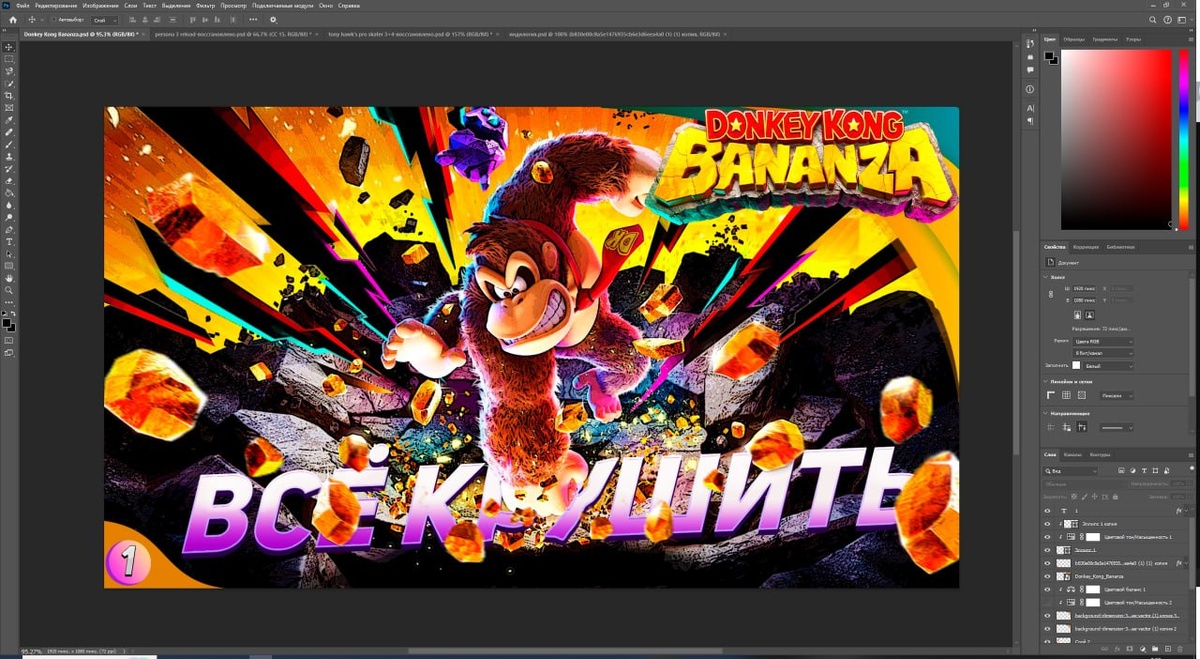Add layer style fx at Layers panel footer
Viewport: 1200px width, 659px height.
pyautogui.click(x=1117, y=649)
